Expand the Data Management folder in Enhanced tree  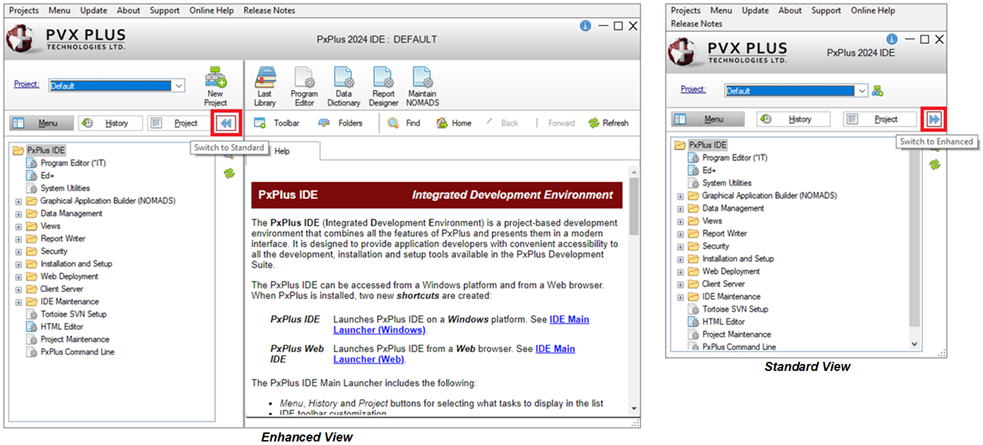click(18, 213)
